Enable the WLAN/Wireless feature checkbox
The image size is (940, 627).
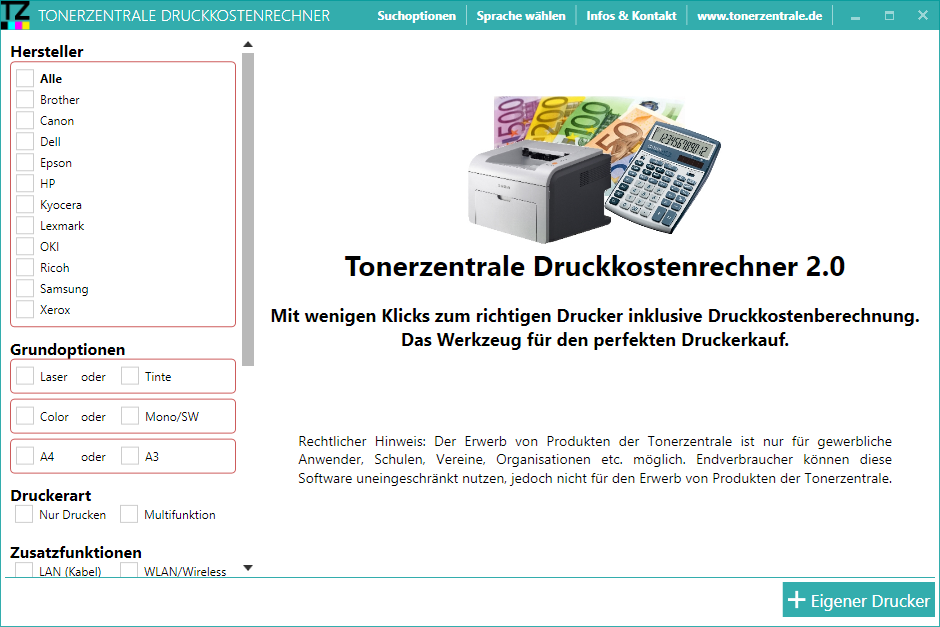129,569
